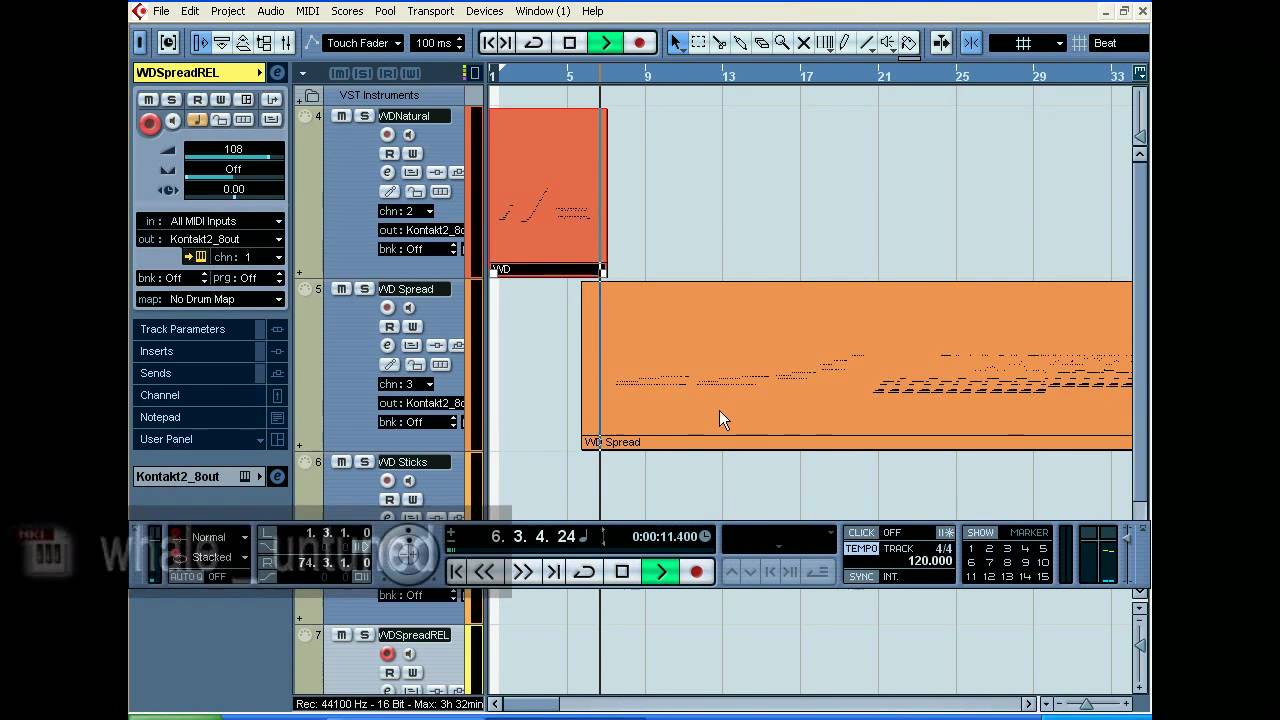Select the Draw pencil tool

click(x=845, y=43)
